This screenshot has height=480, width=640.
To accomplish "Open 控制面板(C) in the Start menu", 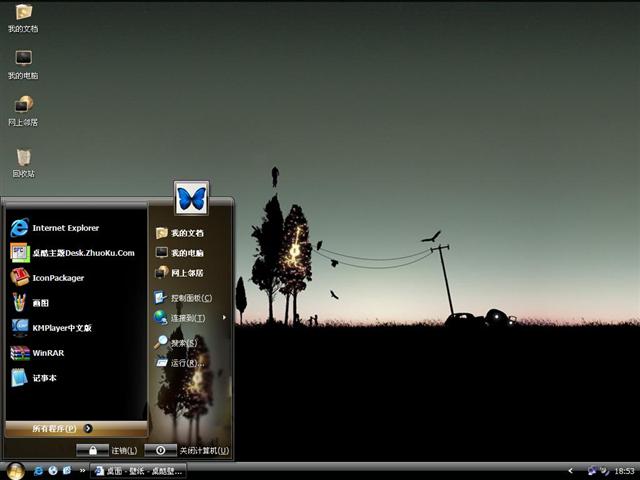I will click(x=189, y=298).
